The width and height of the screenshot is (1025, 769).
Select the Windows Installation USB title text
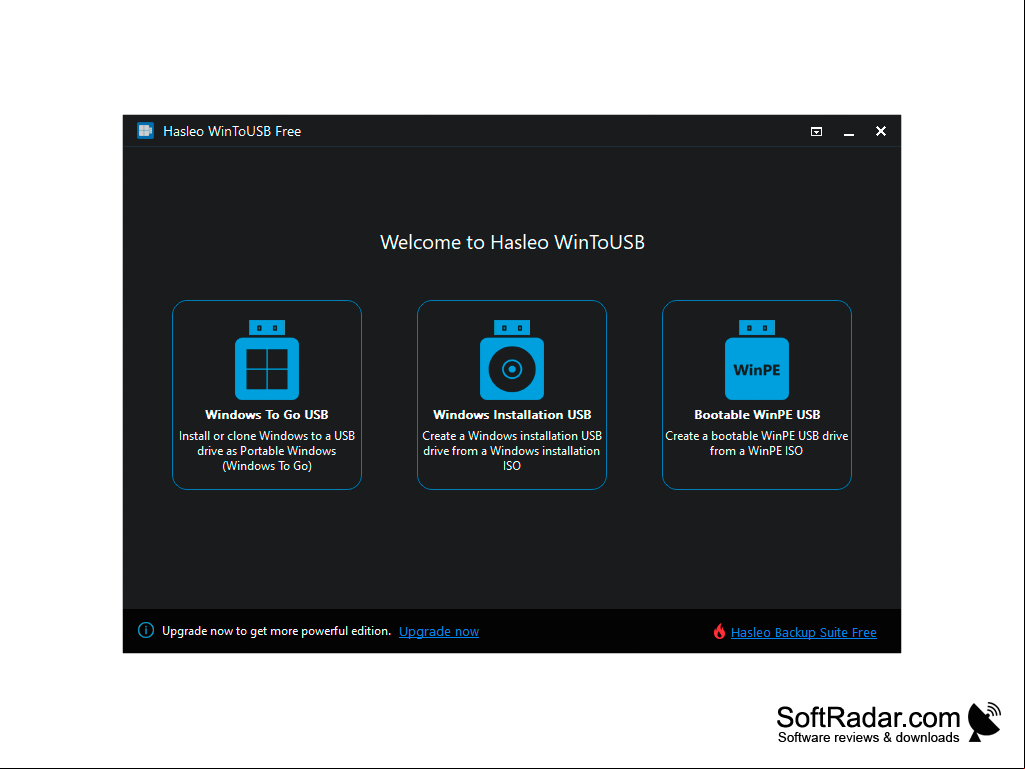coord(512,415)
